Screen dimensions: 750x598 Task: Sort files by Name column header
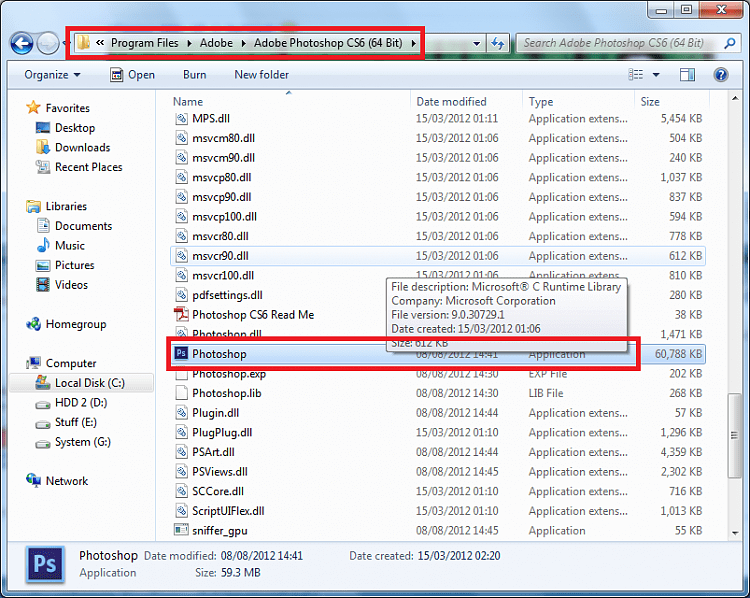[288, 101]
